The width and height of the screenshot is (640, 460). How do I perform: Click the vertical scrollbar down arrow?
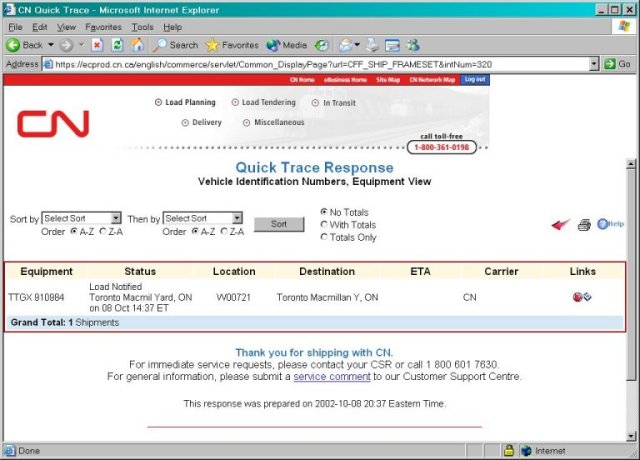(x=631, y=436)
